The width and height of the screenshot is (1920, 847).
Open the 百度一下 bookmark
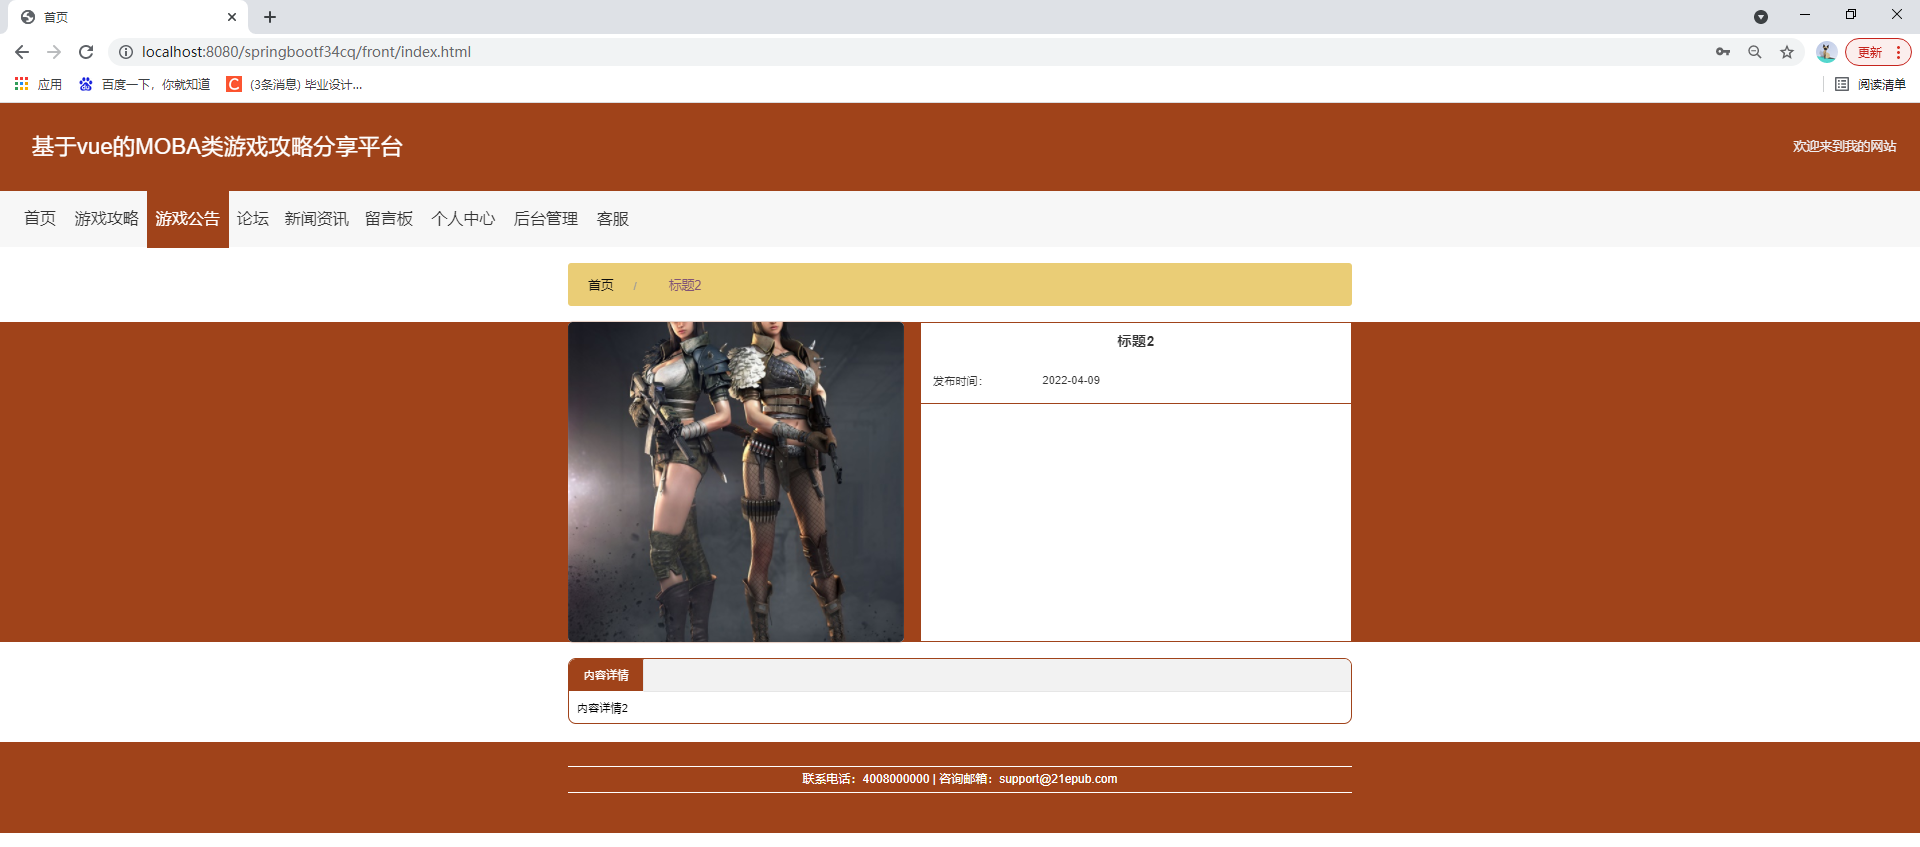click(x=145, y=84)
